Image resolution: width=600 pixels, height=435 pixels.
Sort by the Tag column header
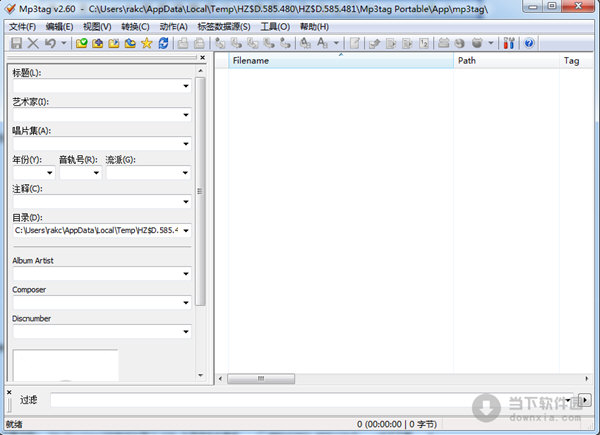click(x=576, y=60)
